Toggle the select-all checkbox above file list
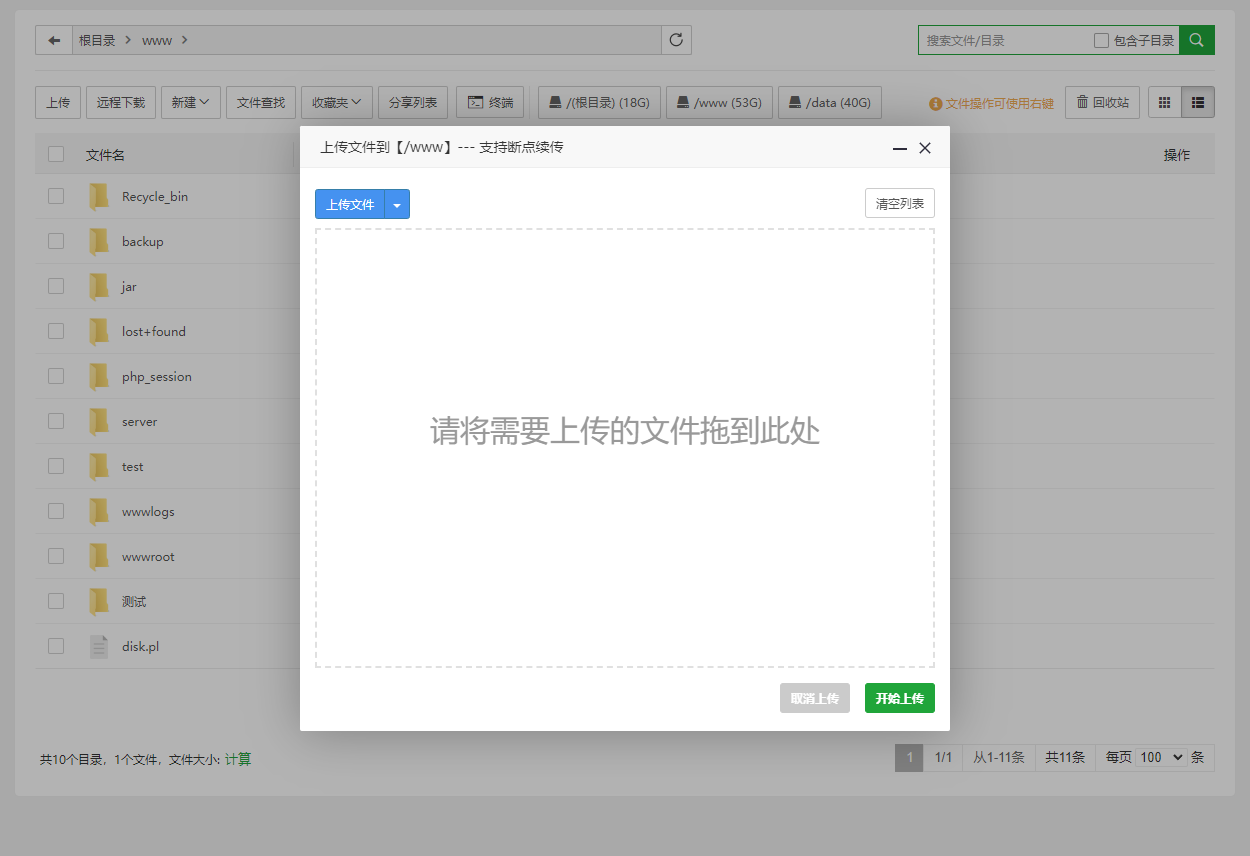The image size is (1250, 856). [x=55, y=154]
